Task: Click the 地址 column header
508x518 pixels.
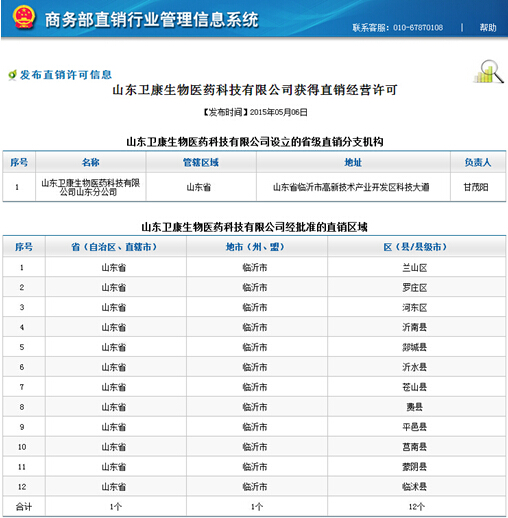Action: point(353,162)
